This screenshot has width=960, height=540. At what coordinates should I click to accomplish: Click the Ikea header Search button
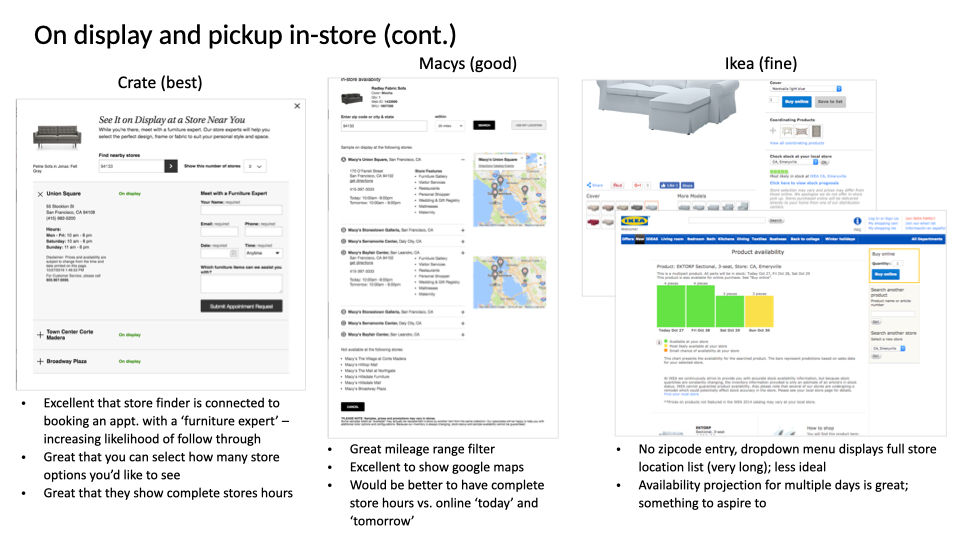(x=776, y=220)
